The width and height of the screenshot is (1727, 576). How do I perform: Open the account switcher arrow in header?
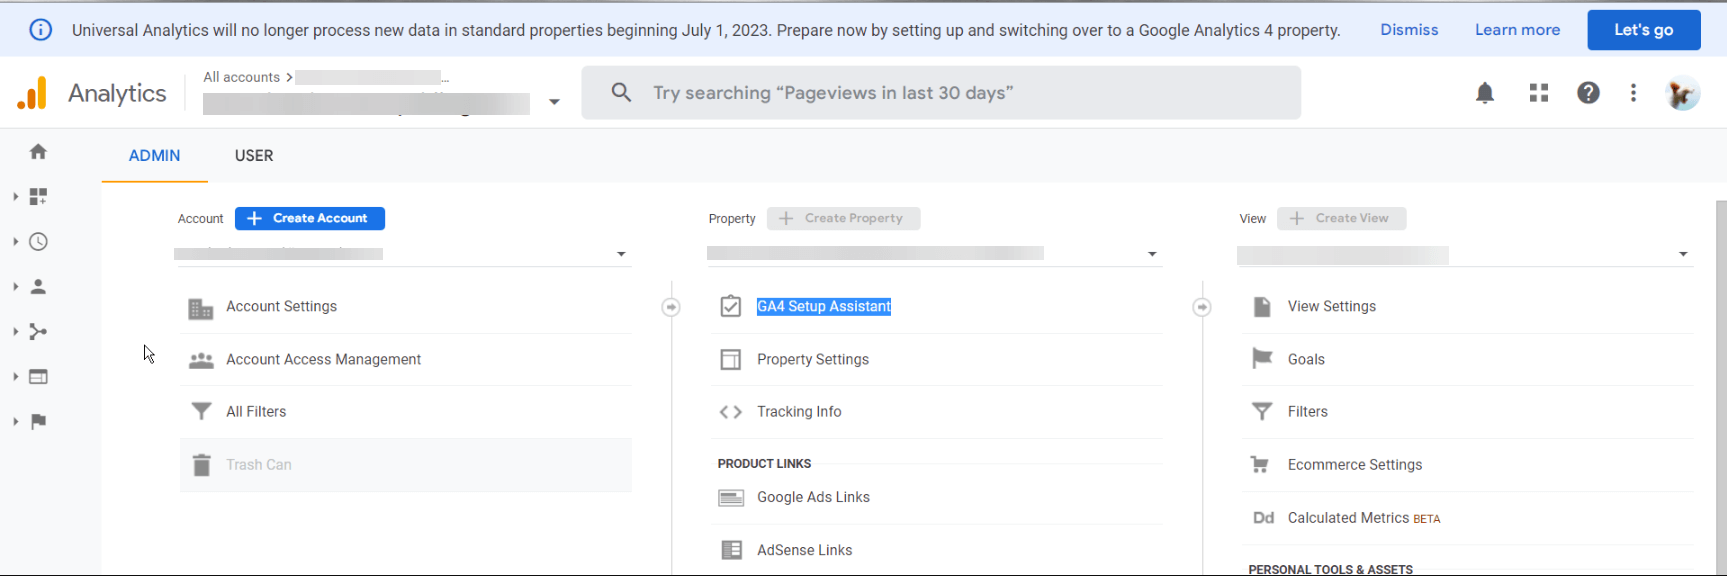click(x=554, y=102)
